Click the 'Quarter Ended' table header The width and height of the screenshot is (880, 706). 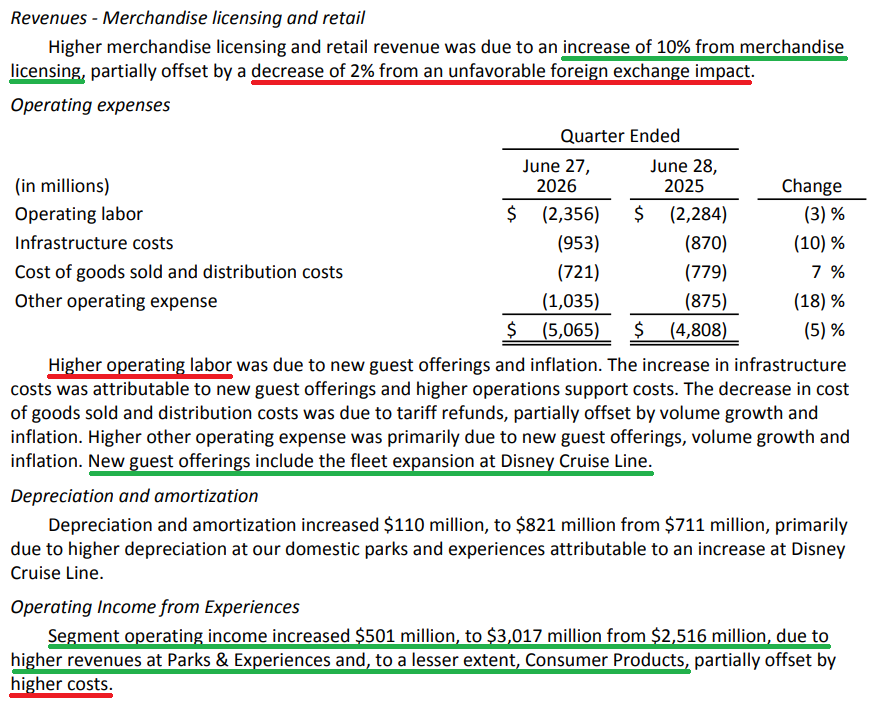pos(620,136)
